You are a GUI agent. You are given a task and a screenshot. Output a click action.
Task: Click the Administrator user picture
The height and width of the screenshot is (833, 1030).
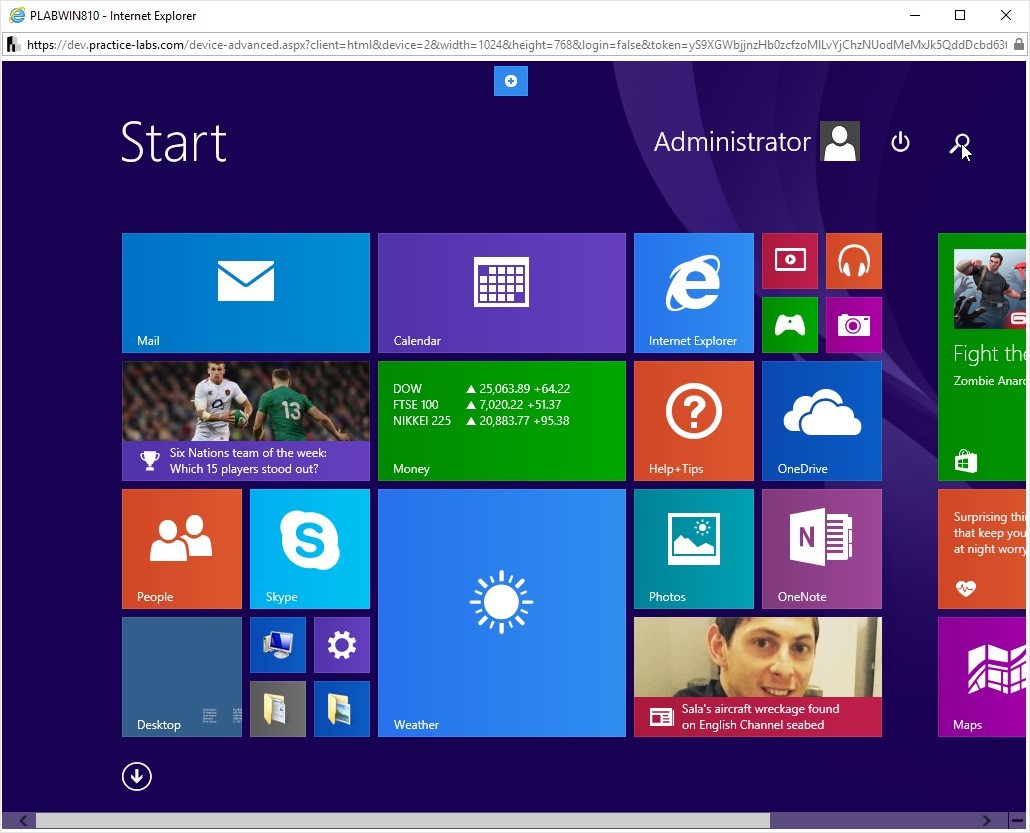click(x=840, y=141)
